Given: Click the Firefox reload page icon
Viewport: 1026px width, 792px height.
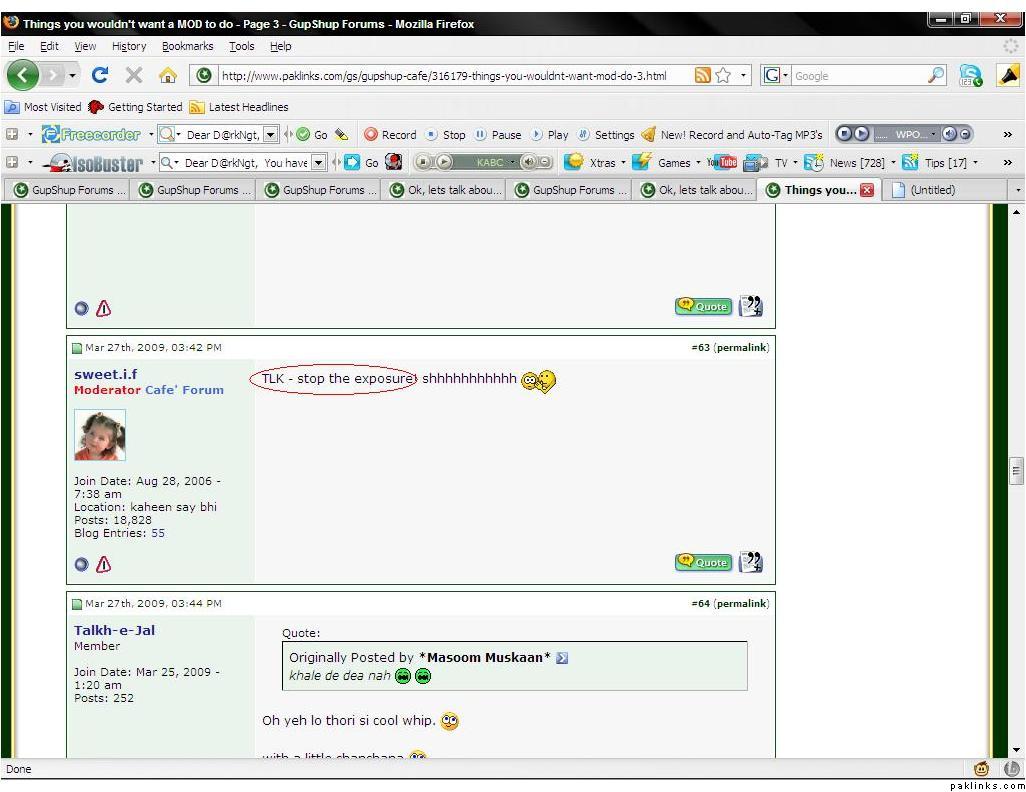Looking at the screenshot, I should [100, 75].
